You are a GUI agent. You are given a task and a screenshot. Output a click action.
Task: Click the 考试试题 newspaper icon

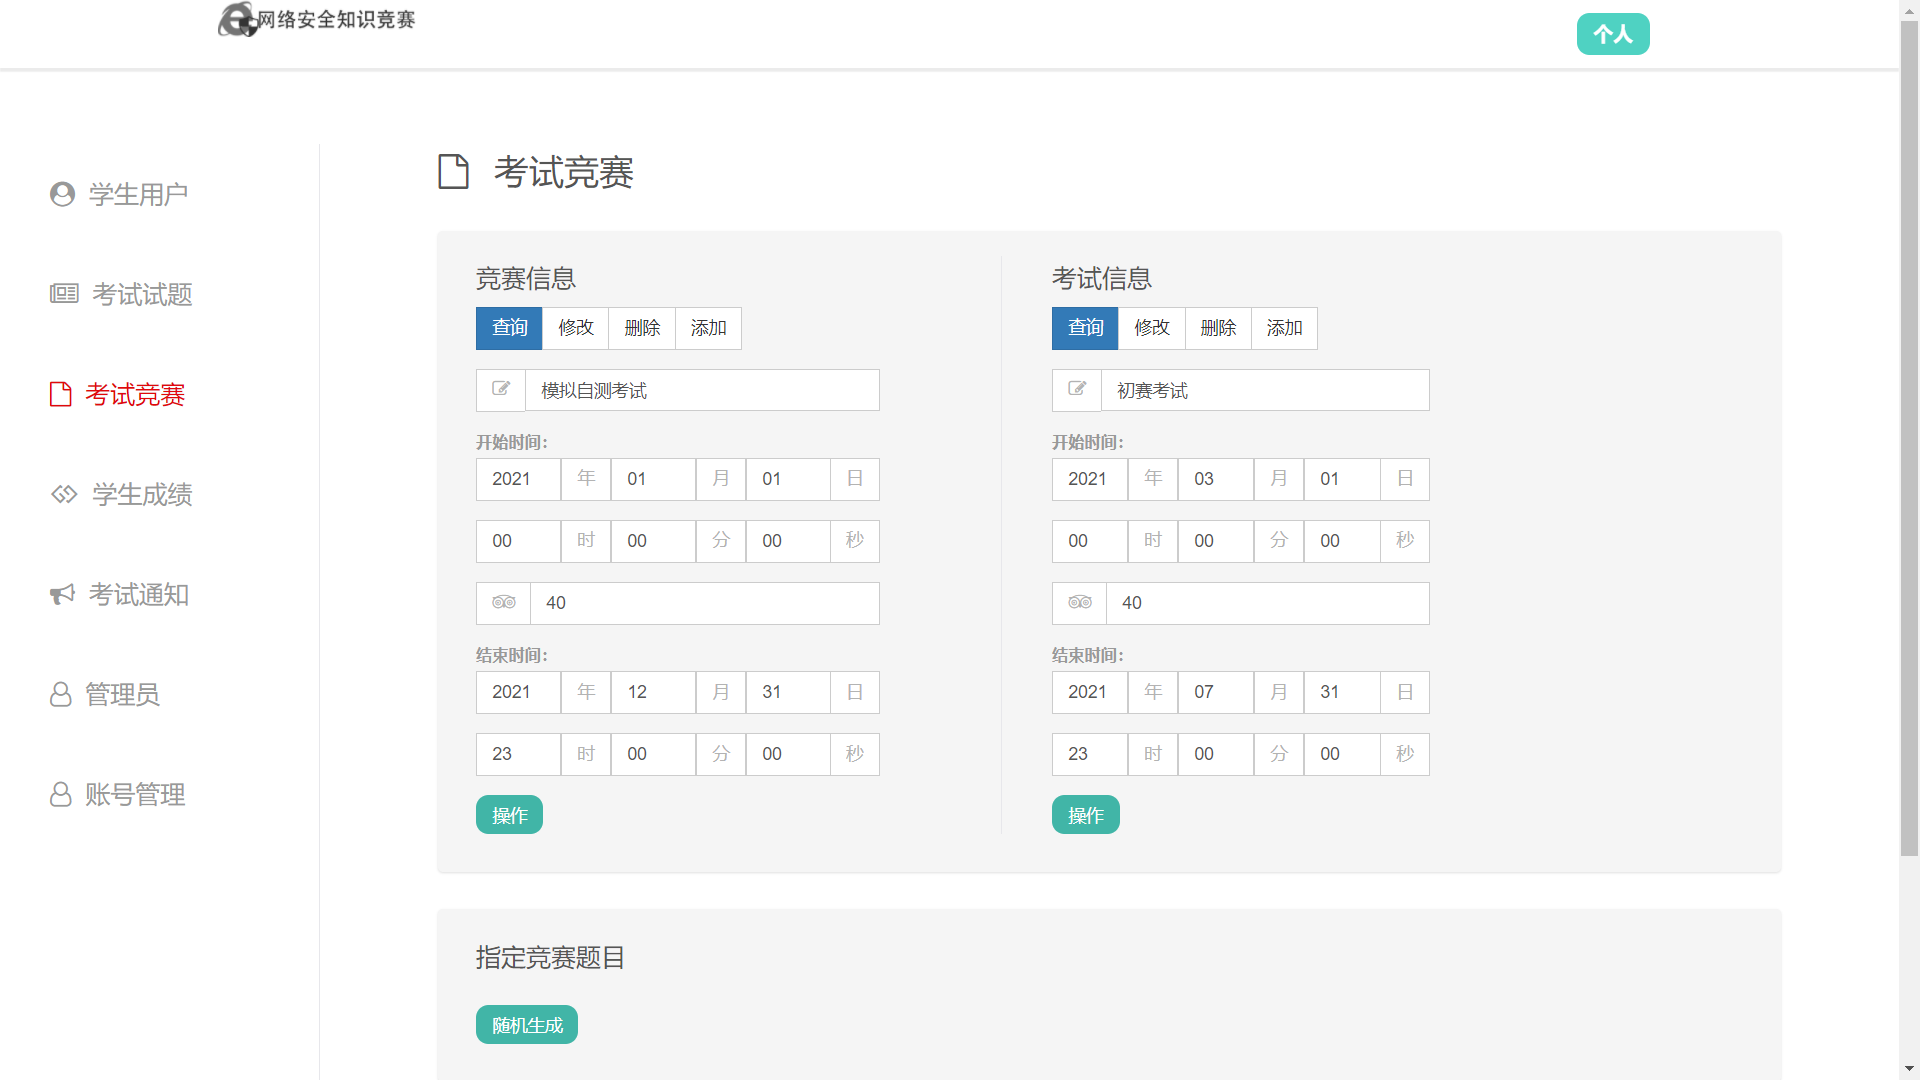[64, 294]
